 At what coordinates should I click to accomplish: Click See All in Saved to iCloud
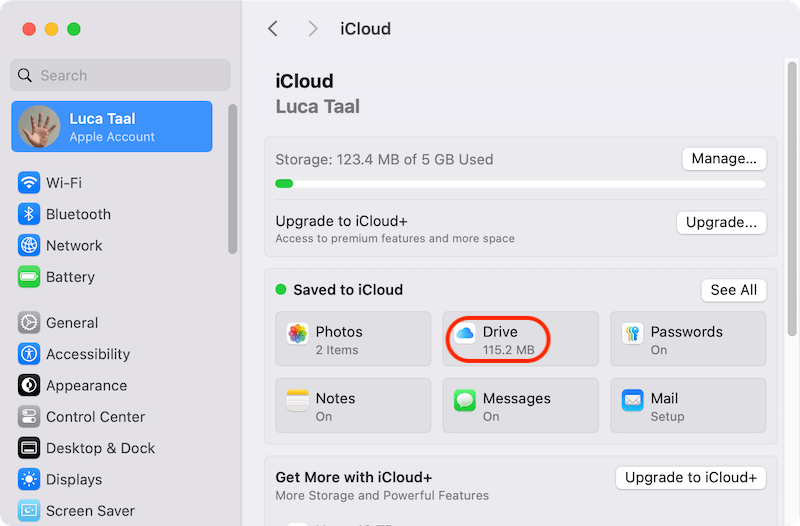click(734, 290)
